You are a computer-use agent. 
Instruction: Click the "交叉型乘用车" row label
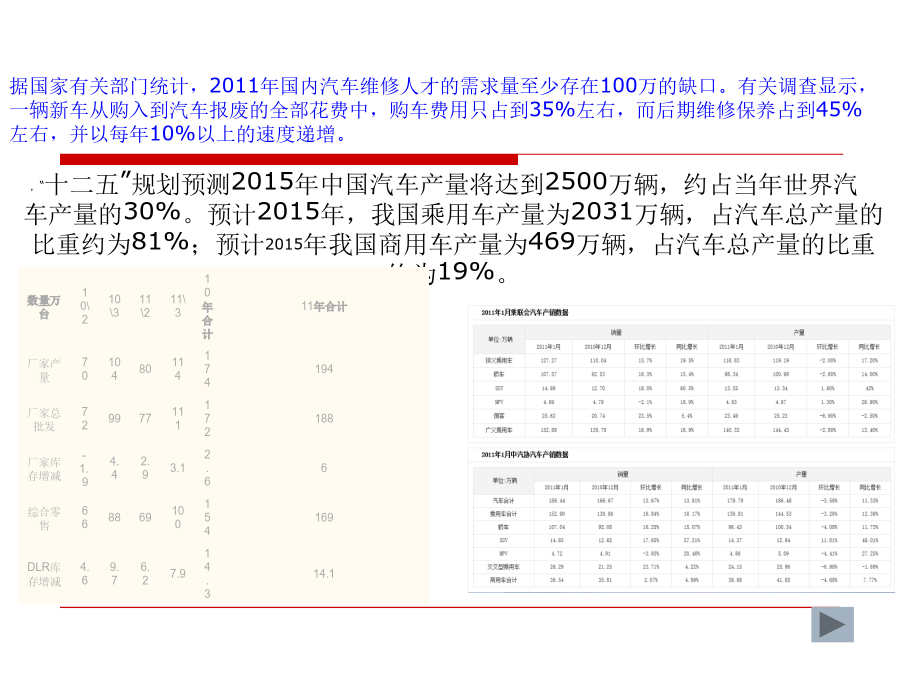(x=503, y=567)
